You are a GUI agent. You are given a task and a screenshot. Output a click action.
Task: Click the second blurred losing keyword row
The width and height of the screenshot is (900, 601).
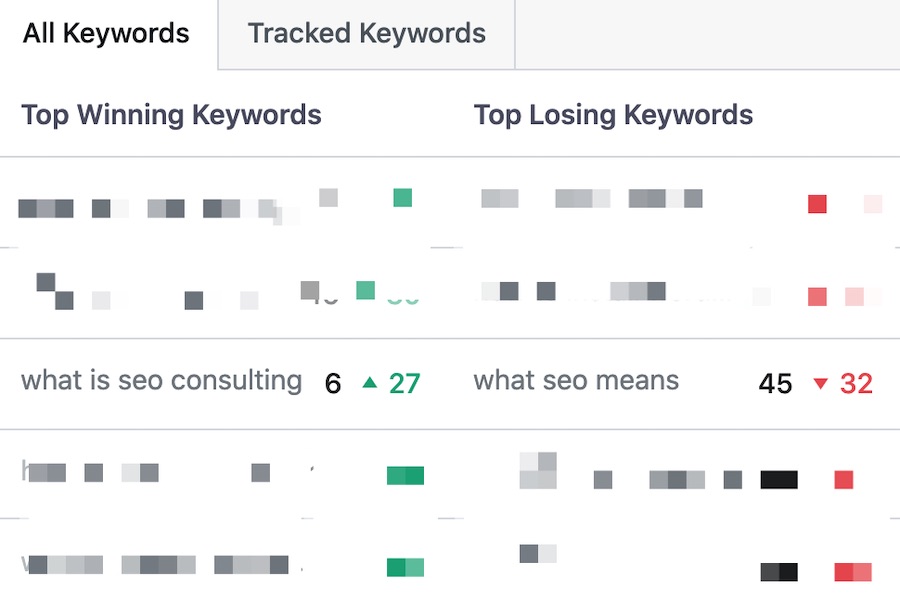click(681, 293)
